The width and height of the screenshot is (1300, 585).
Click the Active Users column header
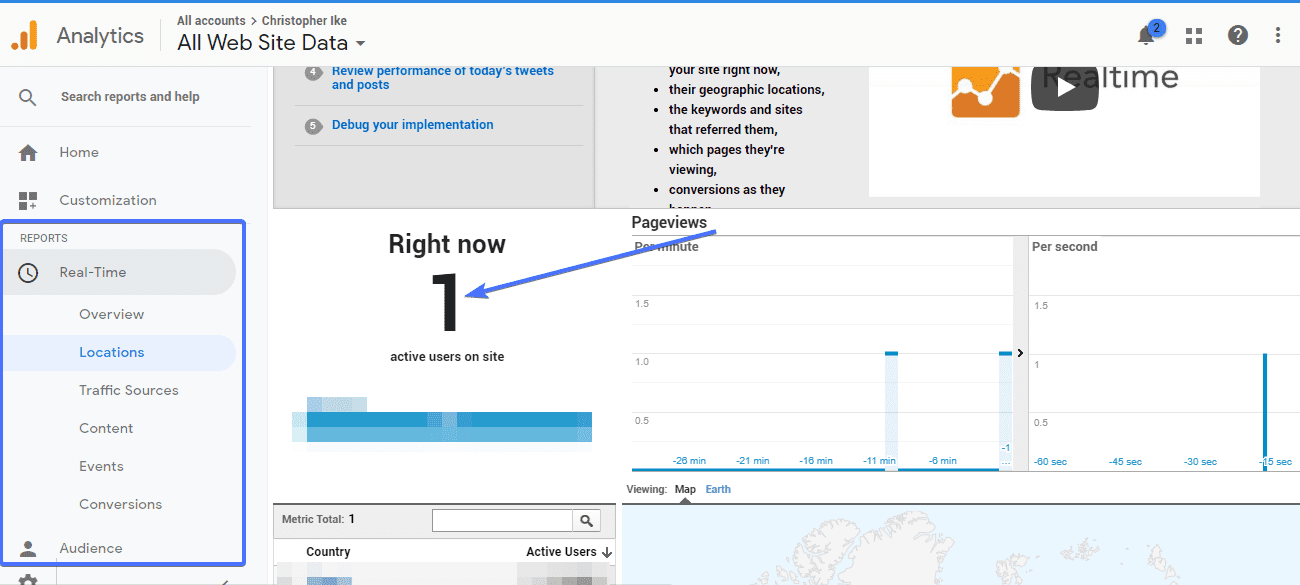click(561, 552)
